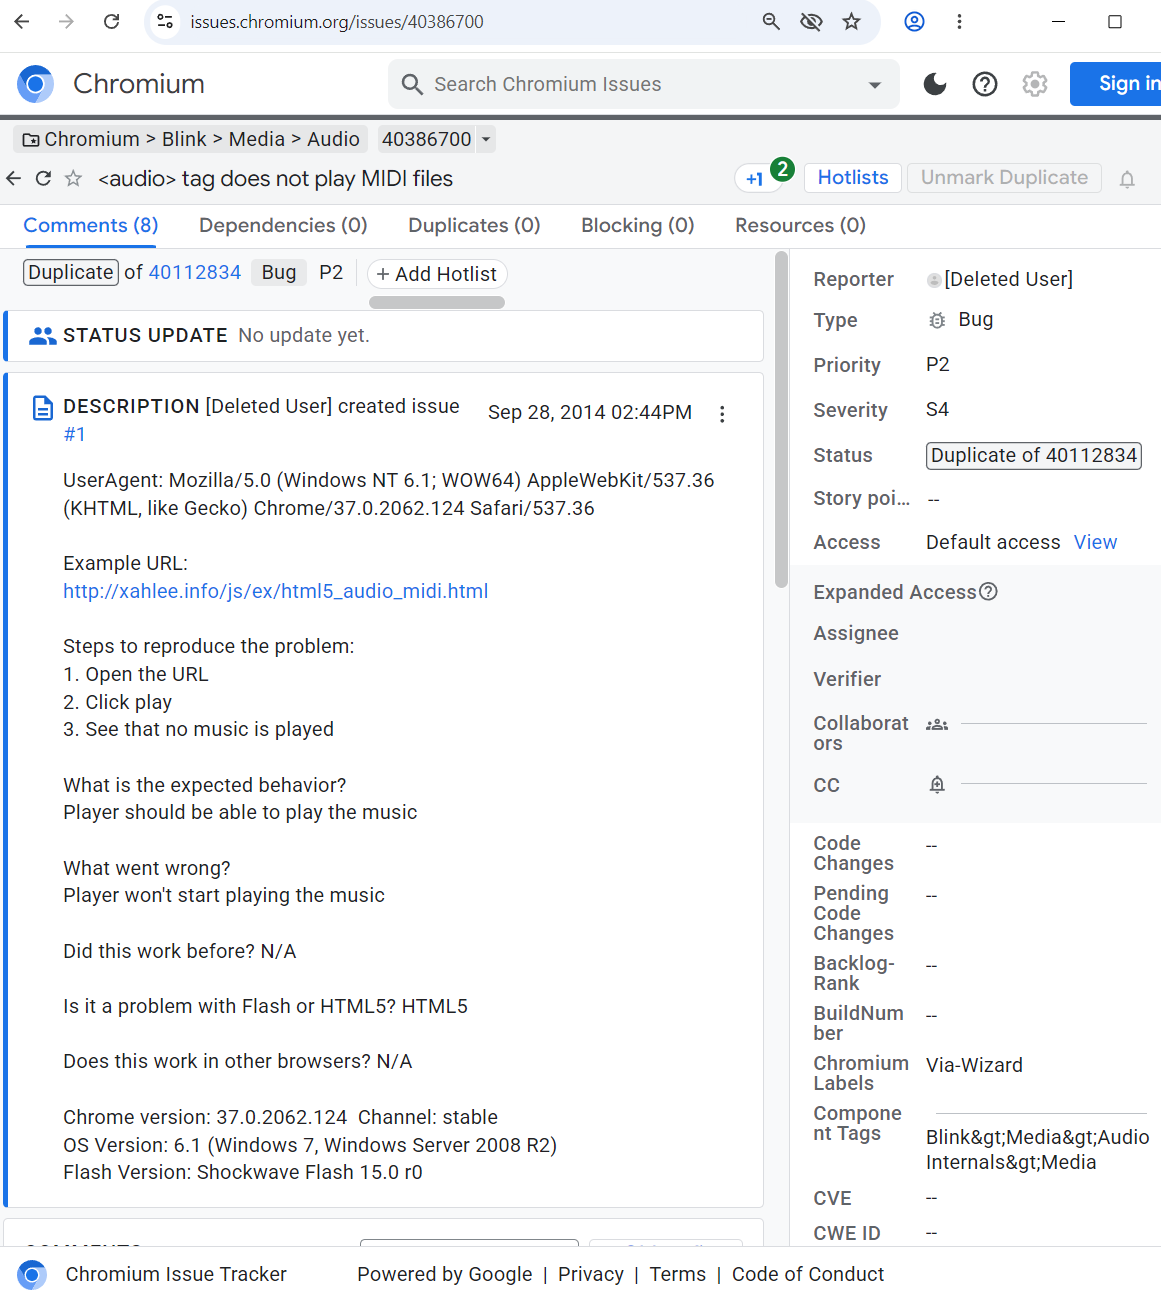This screenshot has width=1161, height=1293.
Task: Switch to Duplicates (0) tab
Action: click(x=474, y=225)
